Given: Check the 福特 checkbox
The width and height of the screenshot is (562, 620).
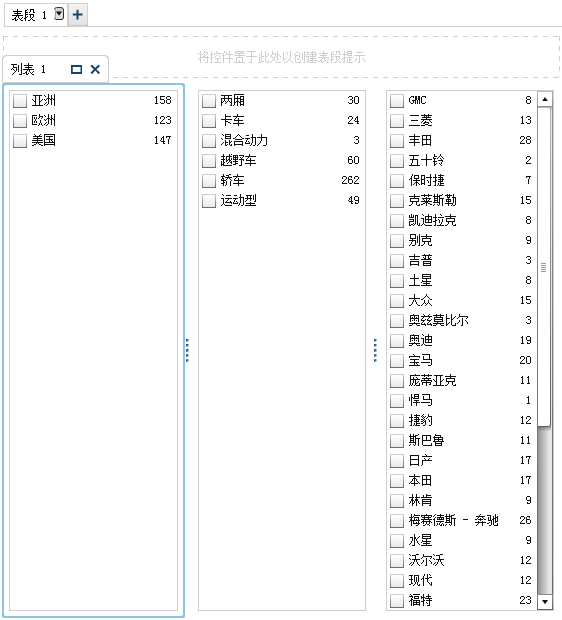Looking at the screenshot, I should coord(397,601).
